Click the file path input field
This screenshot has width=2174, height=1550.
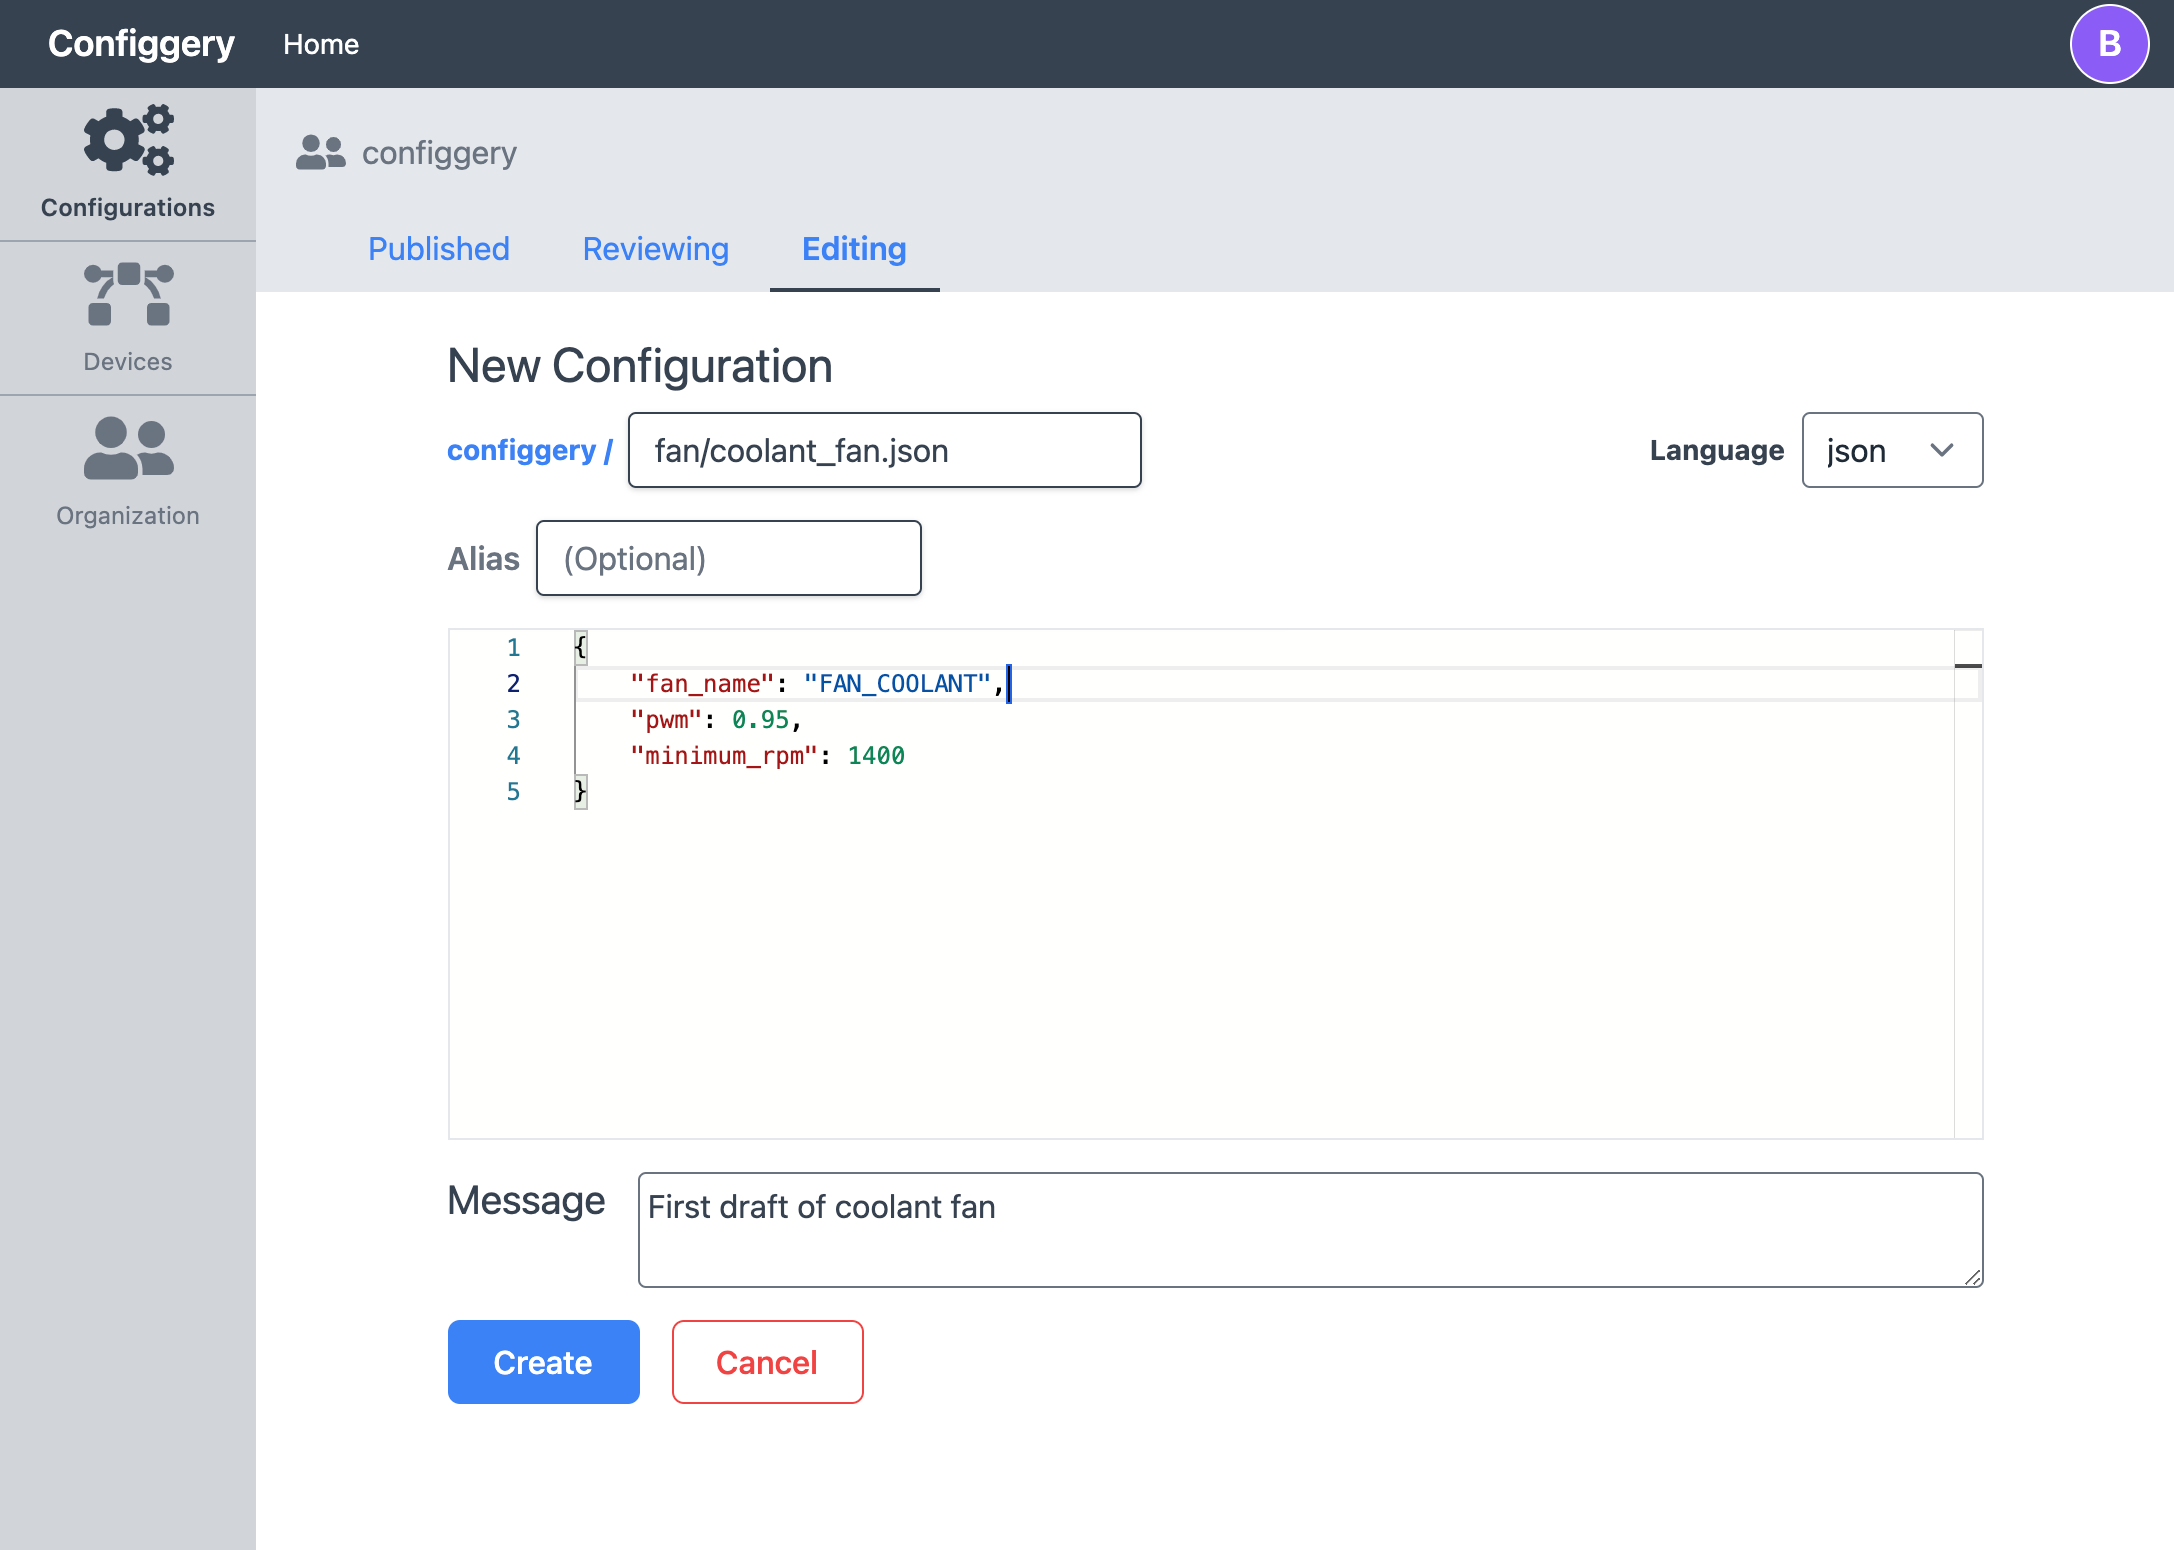(884, 451)
